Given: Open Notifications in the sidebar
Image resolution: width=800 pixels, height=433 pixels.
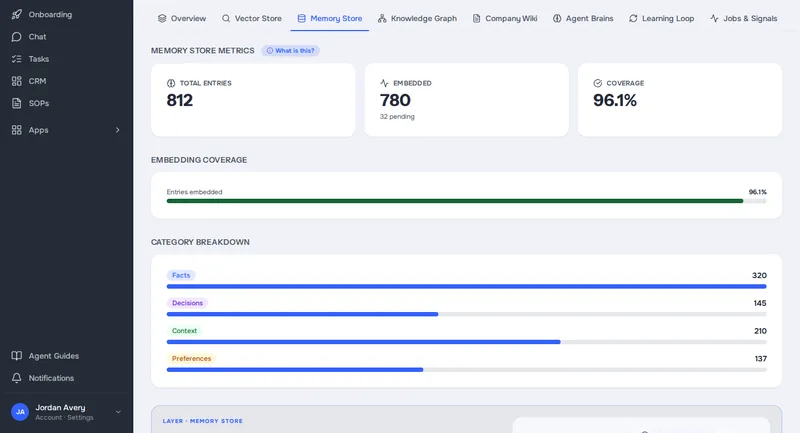Looking at the screenshot, I should click(66, 378).
